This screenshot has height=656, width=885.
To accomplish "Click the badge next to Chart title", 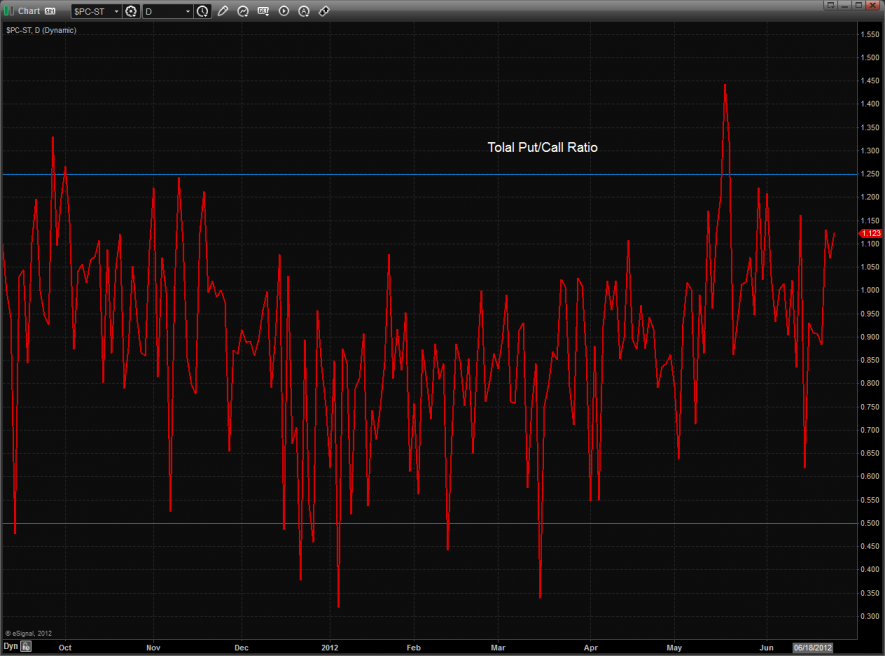I will click(x=50, y=10).
